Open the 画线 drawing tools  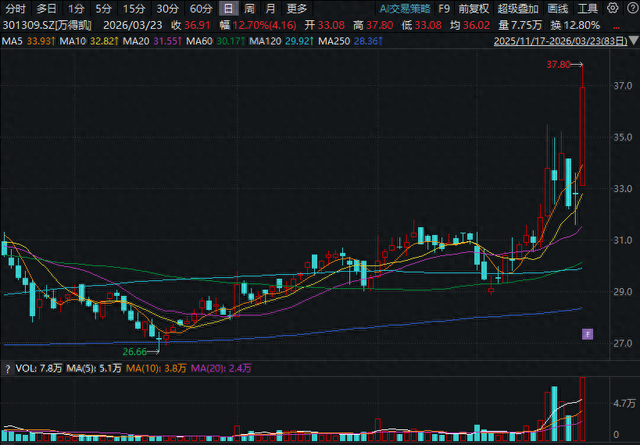click(x=558, y=8)
